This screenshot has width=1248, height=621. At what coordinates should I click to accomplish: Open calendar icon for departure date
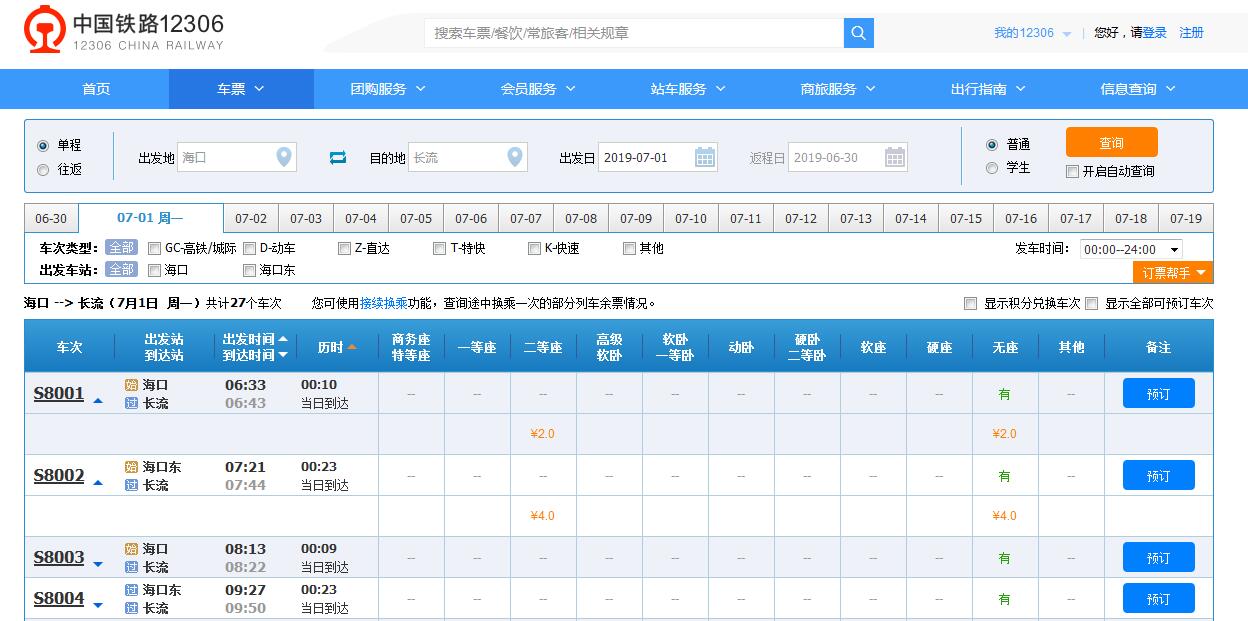[705, 157]
